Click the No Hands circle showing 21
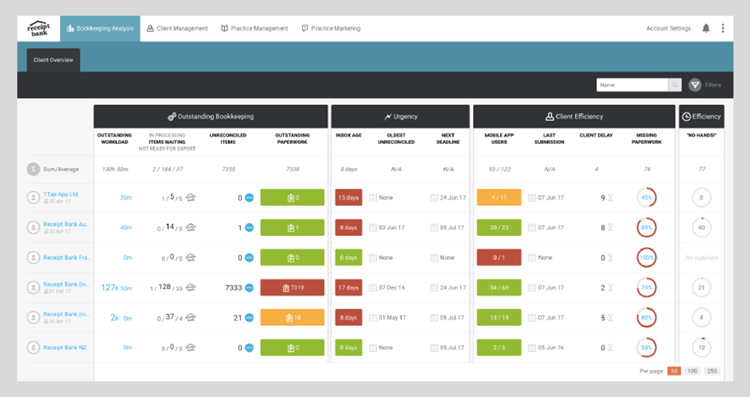Image resolution: width=750 pixels, height=397 pixels. point(702,287)
